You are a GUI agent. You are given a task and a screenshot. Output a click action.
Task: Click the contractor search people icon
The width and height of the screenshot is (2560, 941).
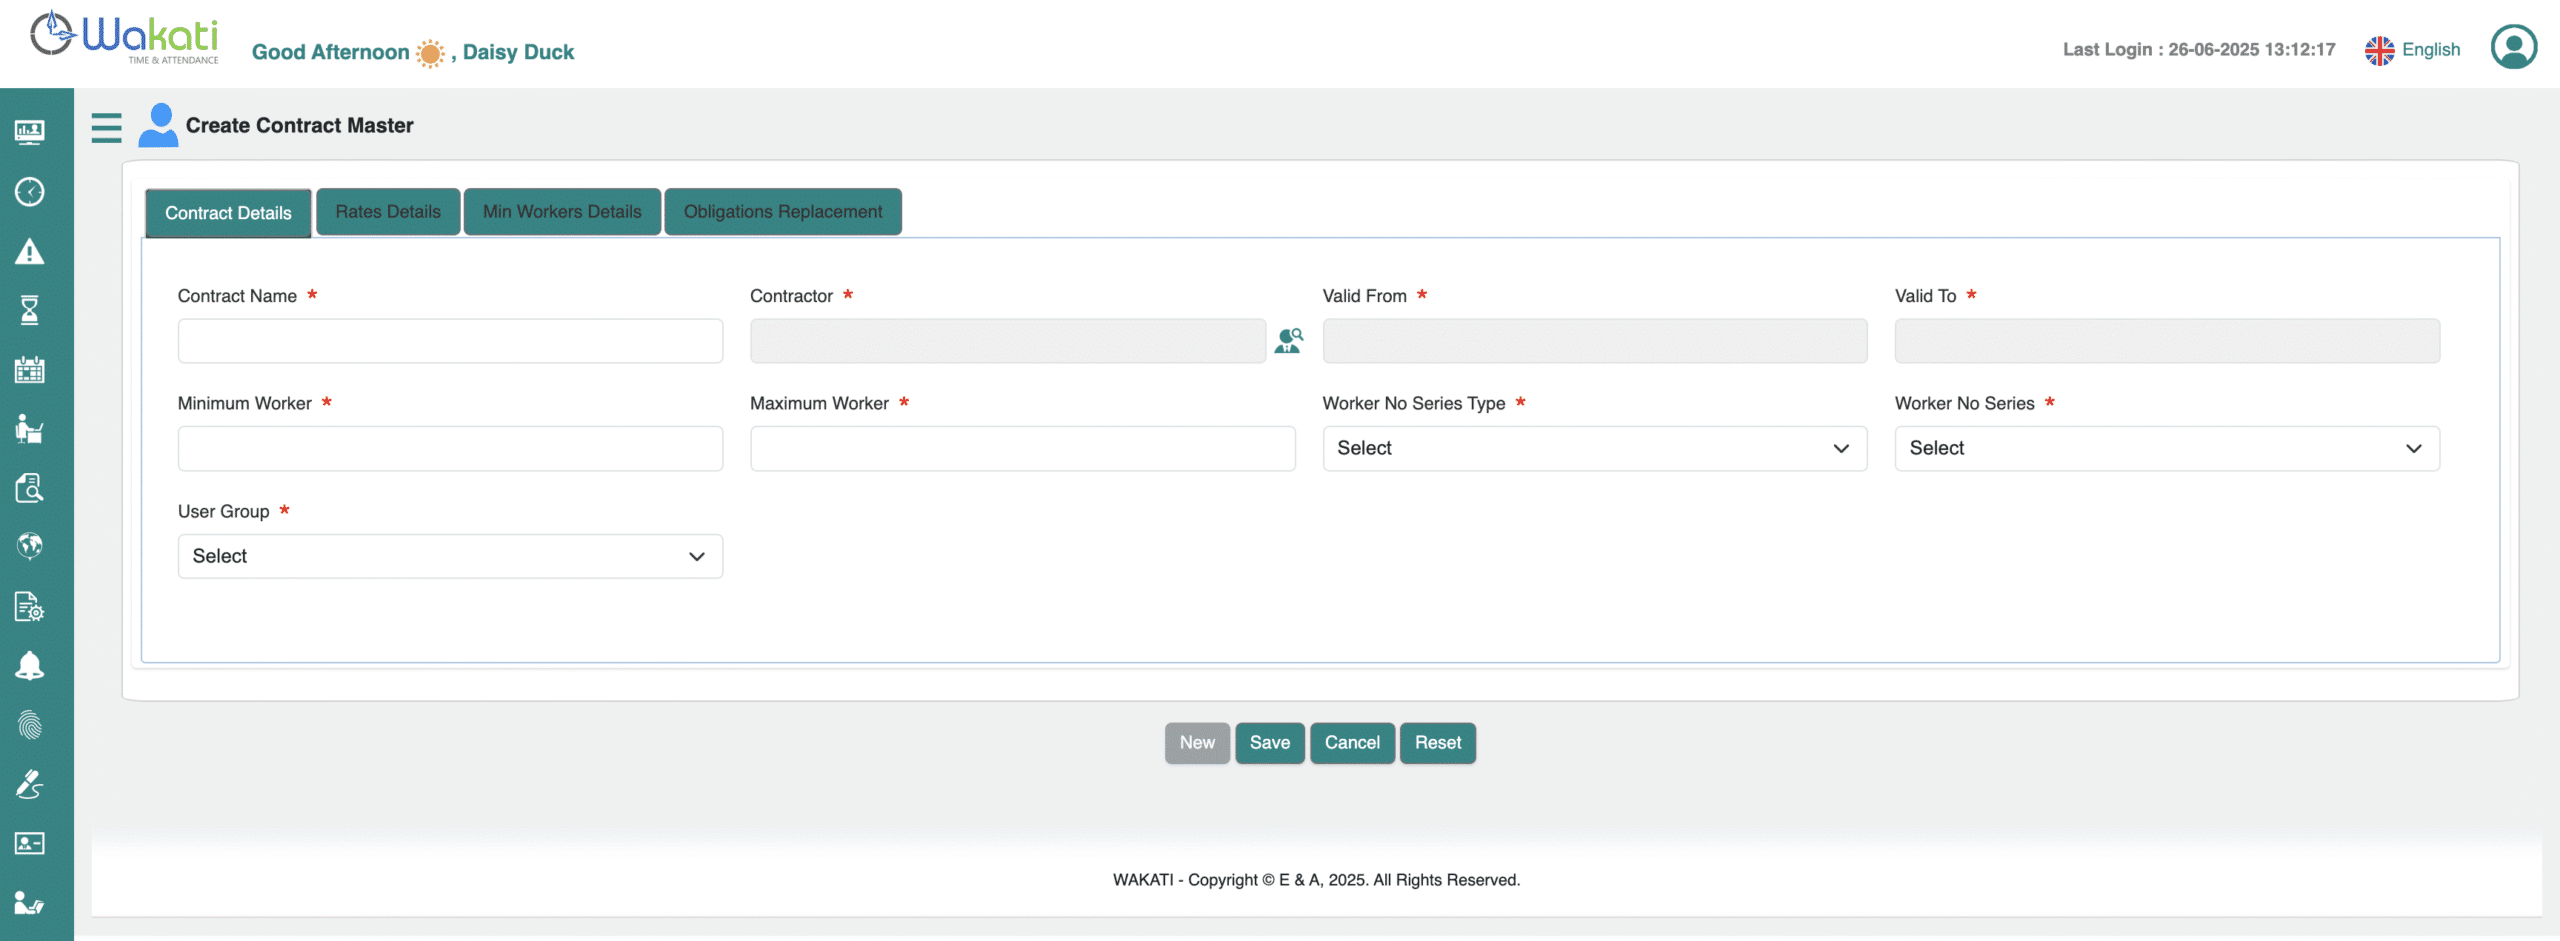[x=1288, y=341]
